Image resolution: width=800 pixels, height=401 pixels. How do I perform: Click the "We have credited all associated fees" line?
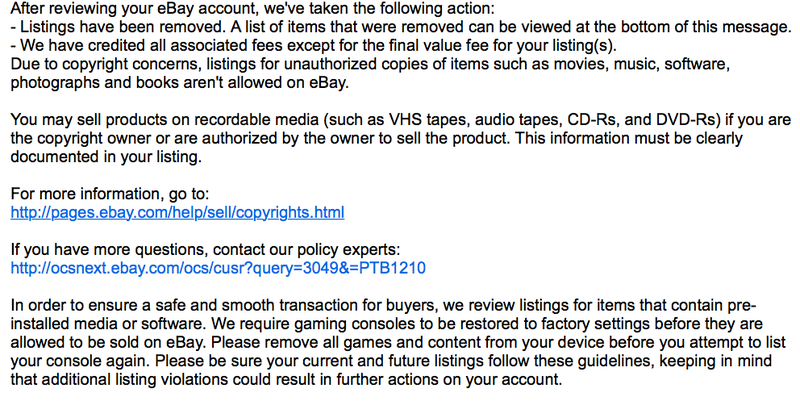(314, 46)
